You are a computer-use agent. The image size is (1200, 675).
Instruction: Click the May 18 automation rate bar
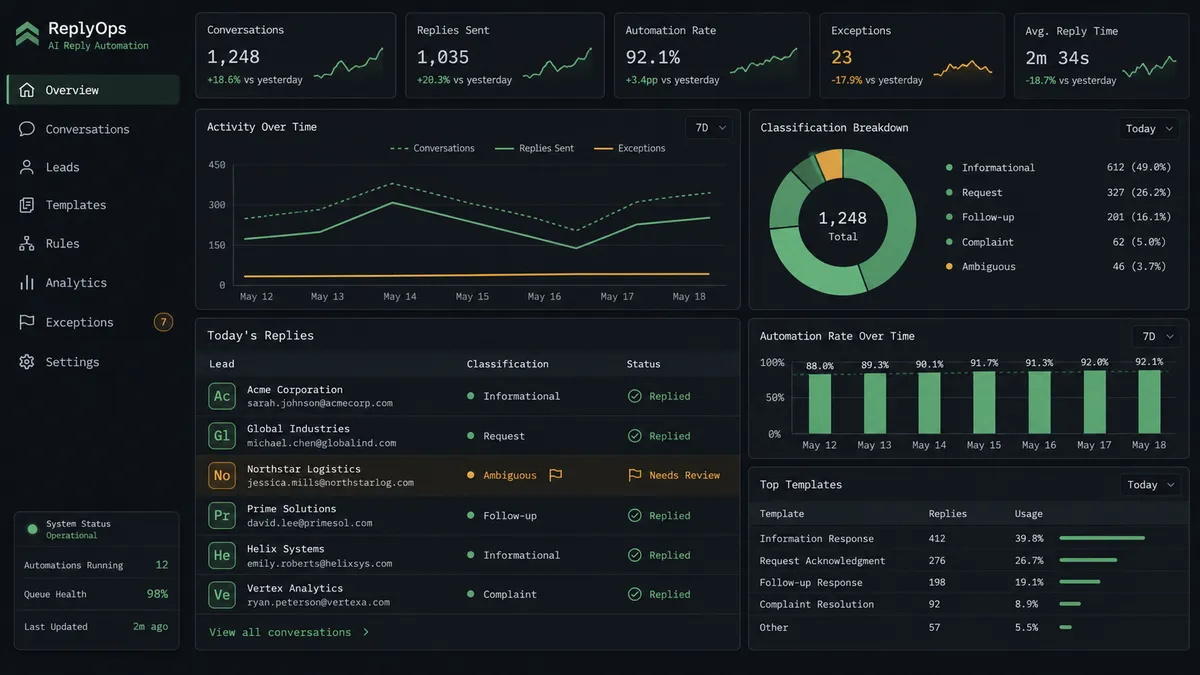click(x=1149, y=401)
